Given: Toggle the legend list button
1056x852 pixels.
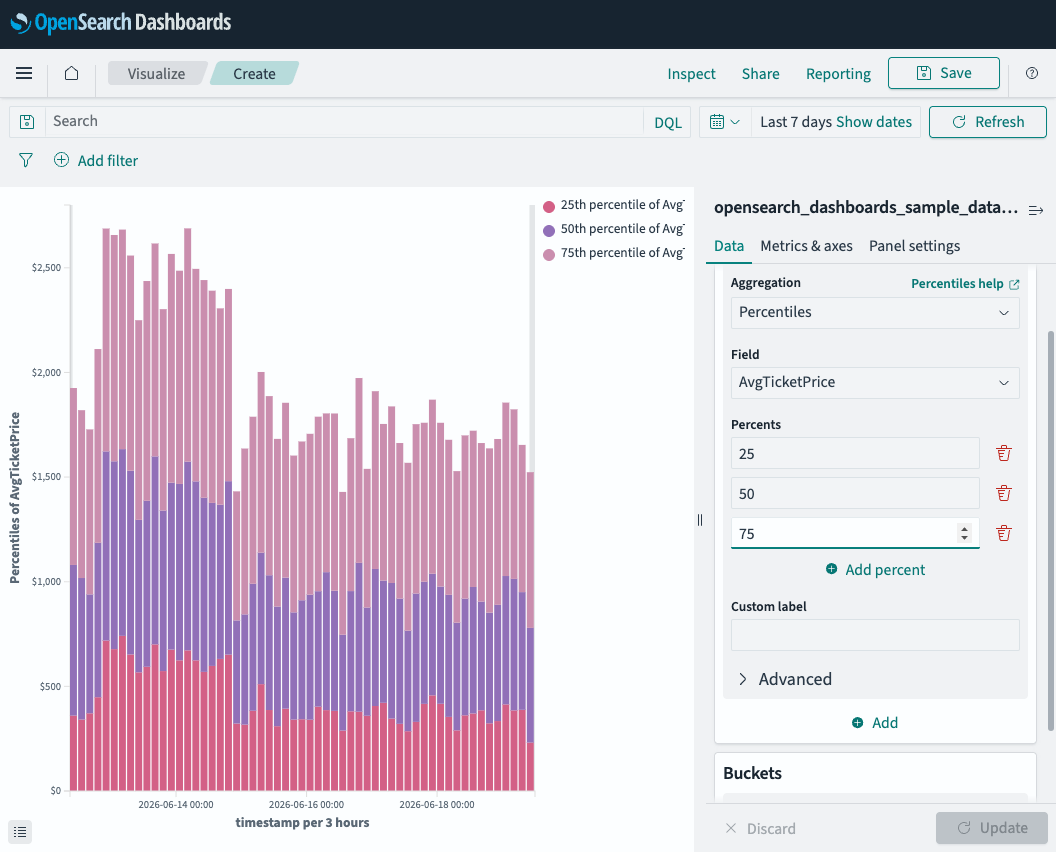Looking at the screenshot, I should 20,832.
